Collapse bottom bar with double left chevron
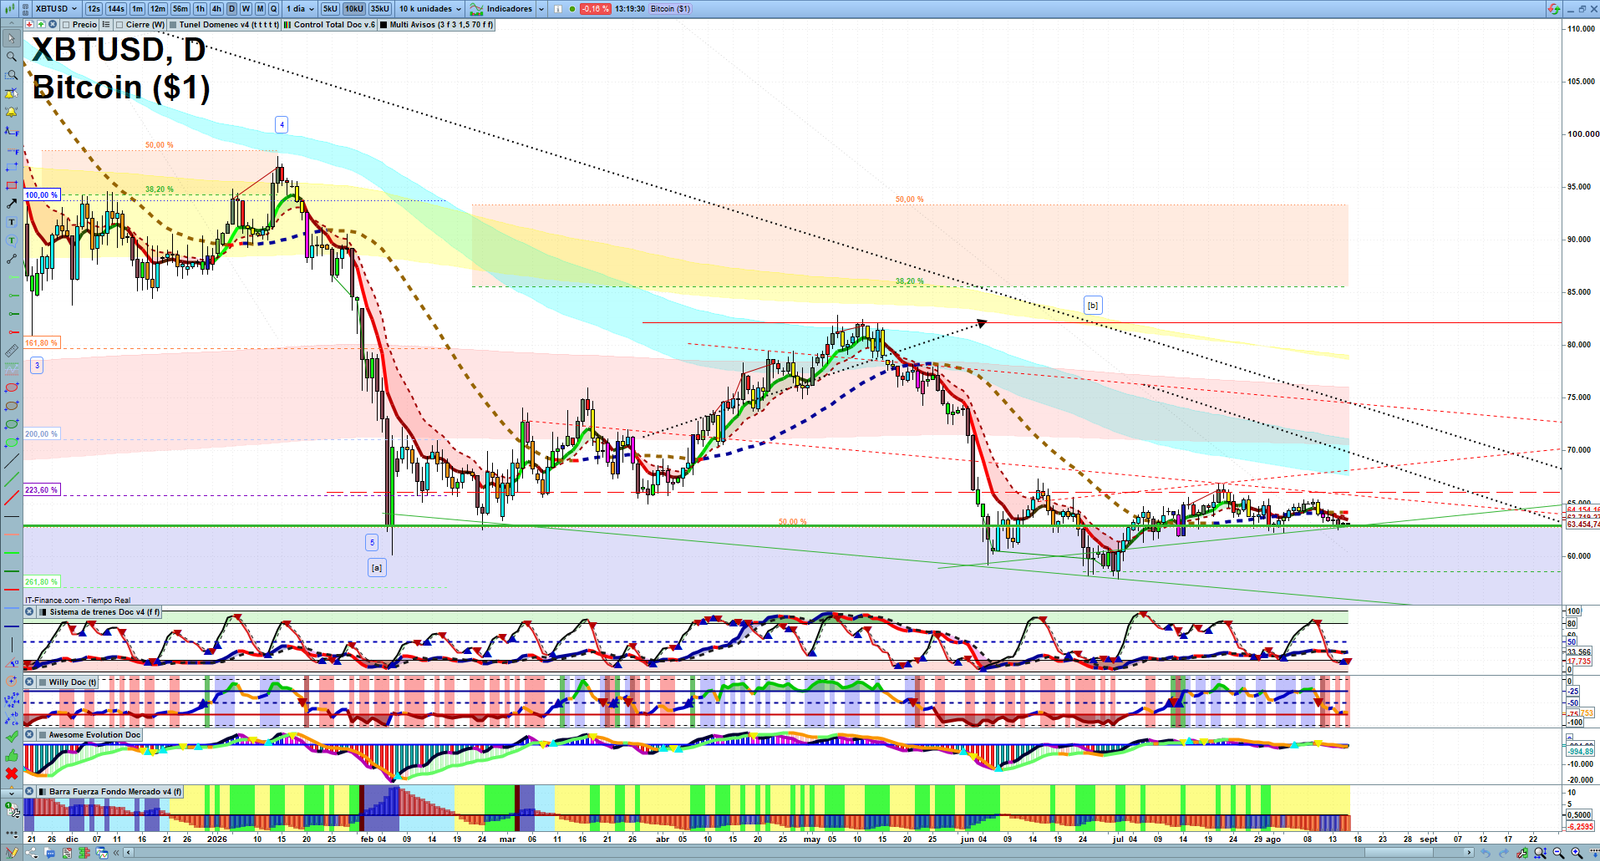Screen dimensions: 1600x861 pos(116,853)
